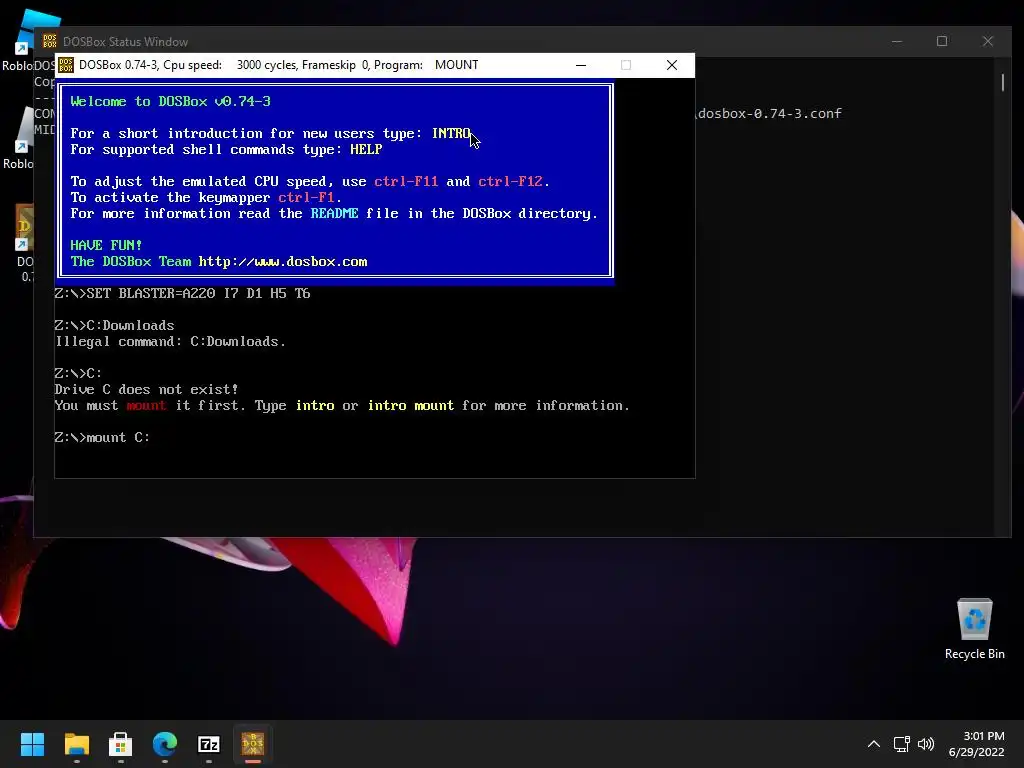Click the ctrl-F1 keymapper shortcut text
The height and width of the screenshot is (768, 1024).
[306, 197]
